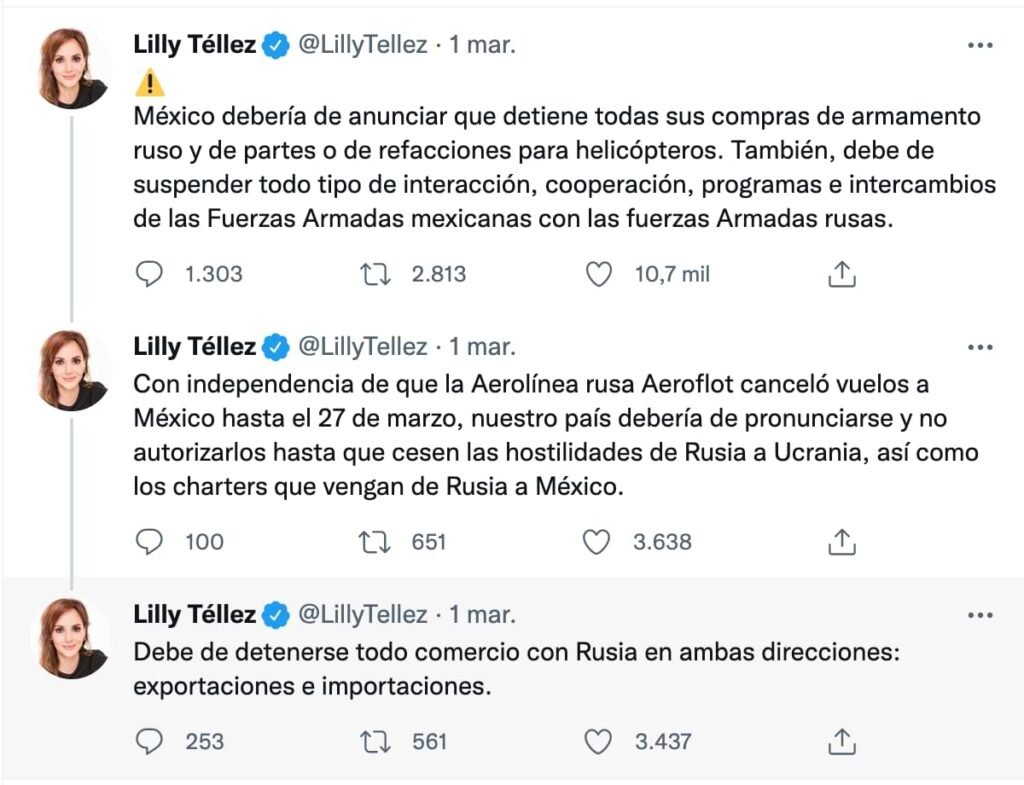Click the like count 3.638 on Aeroflot tweet

[660, 541]
